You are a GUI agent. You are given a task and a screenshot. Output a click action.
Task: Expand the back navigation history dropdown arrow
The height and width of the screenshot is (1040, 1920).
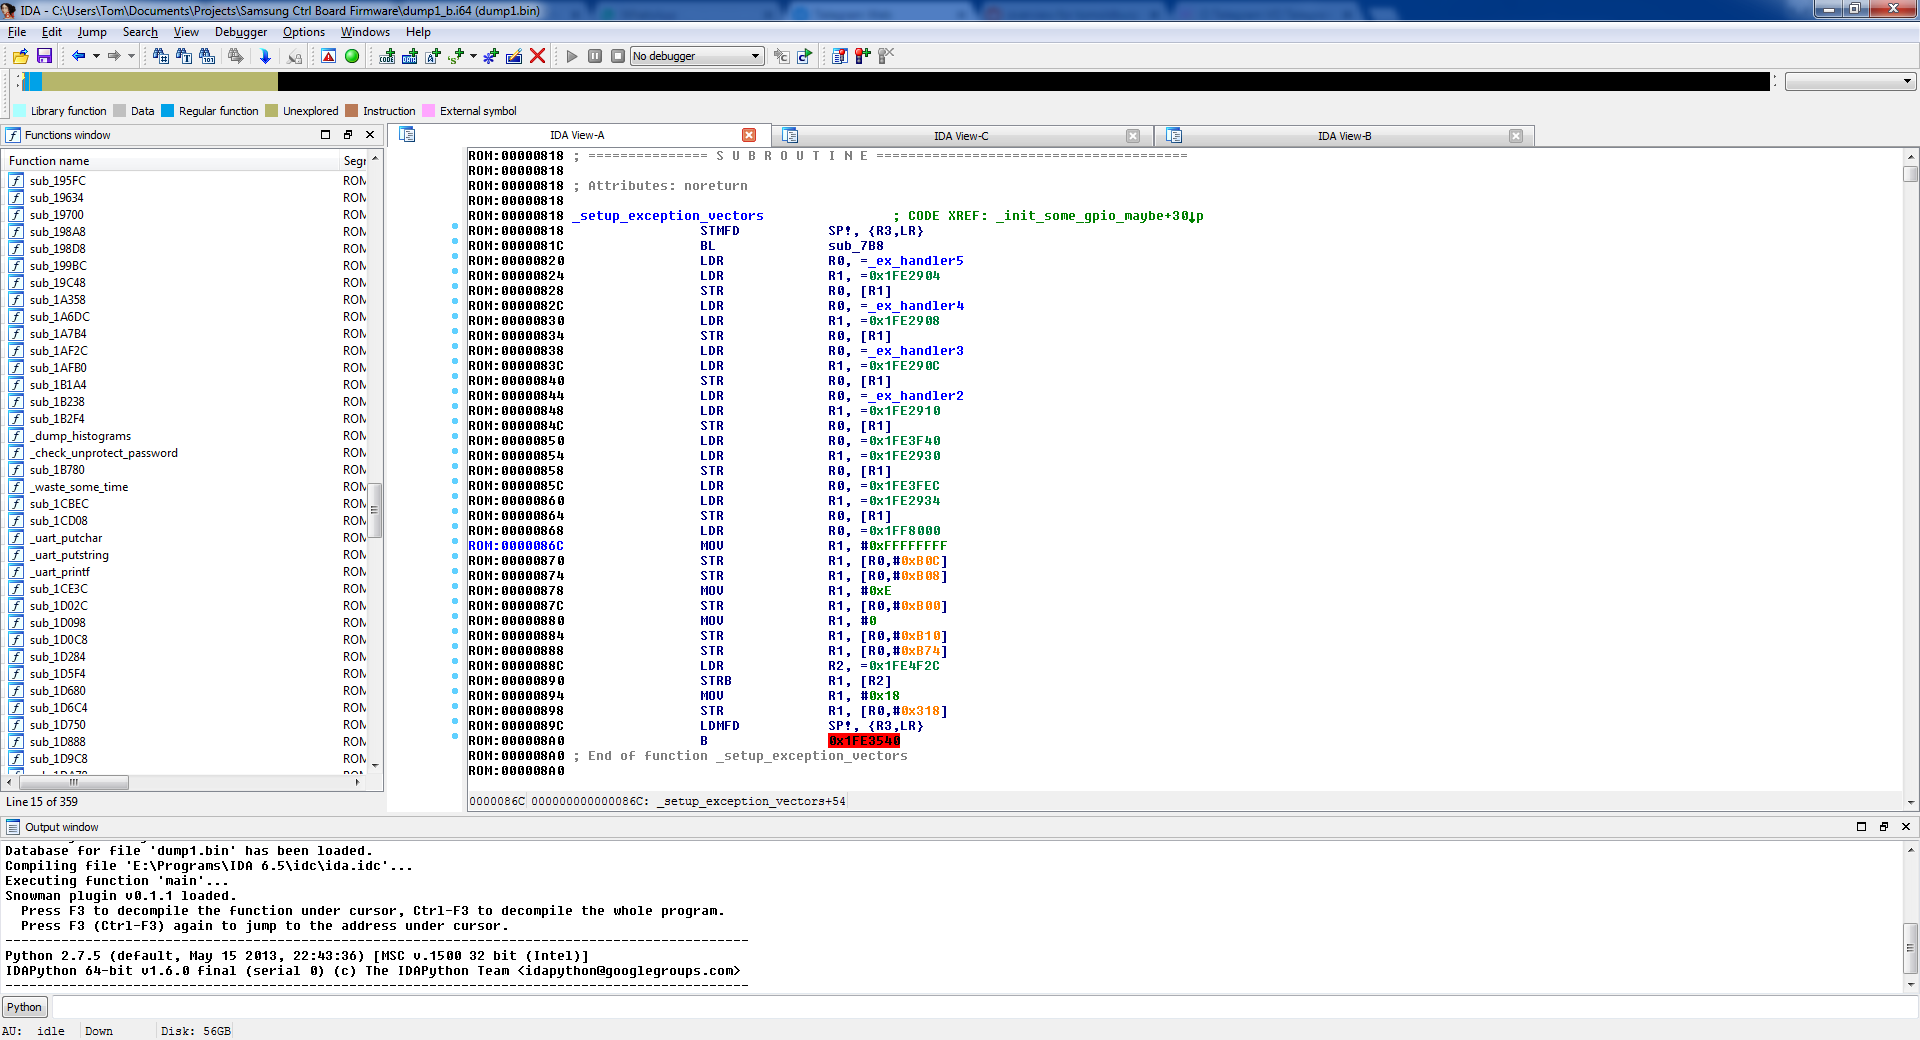point(96,56)
